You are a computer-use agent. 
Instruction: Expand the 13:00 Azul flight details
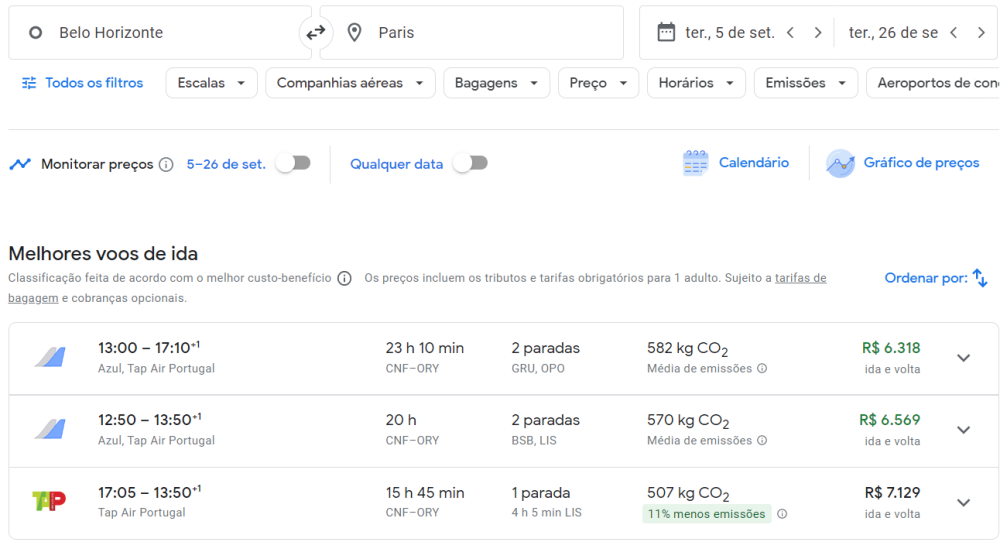963,358
